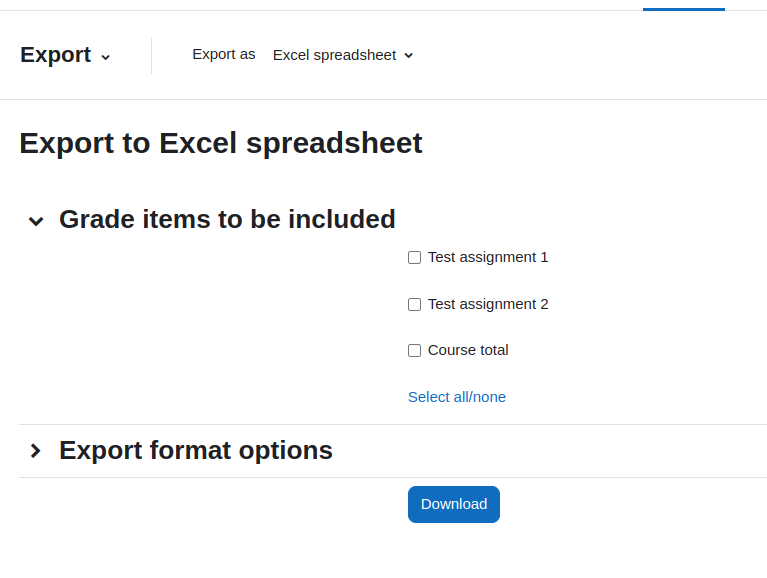Check the Test assignment 2 checkbox
This screenshot has width=767, height=578.
[x=414, y=305]
